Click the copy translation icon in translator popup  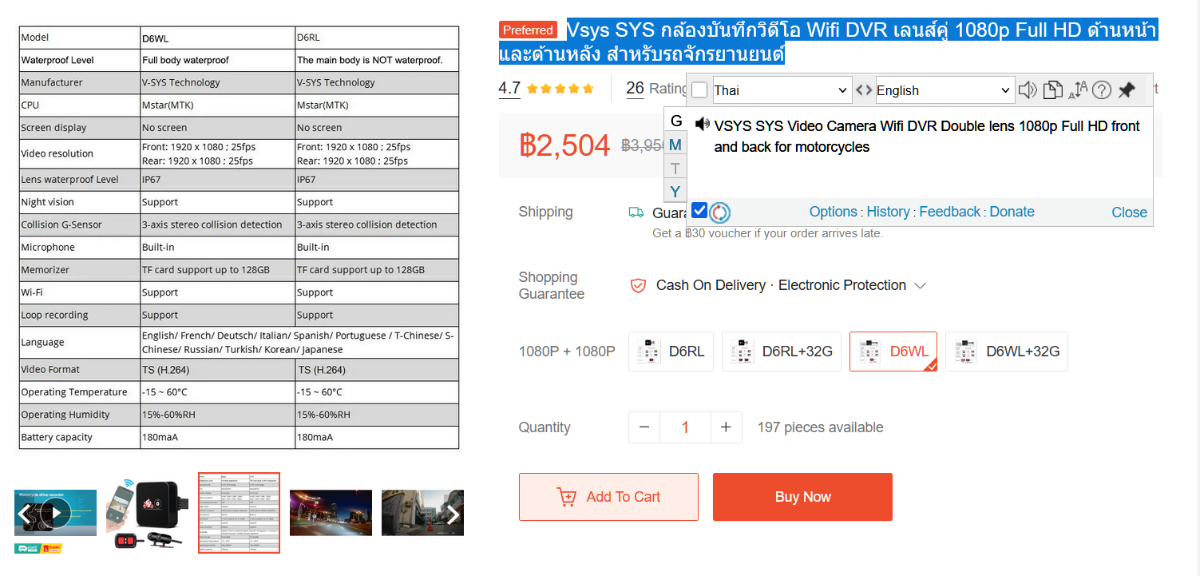[1052, 90]
